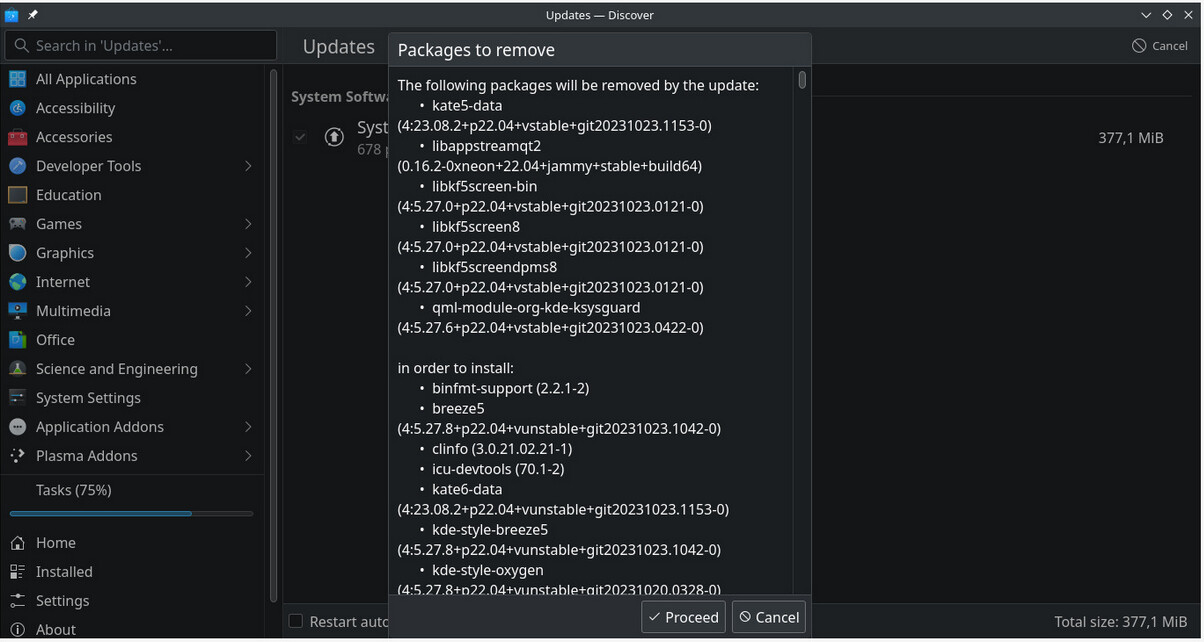The image size is (1204, 642).
Task: Open the Office category icon
Action: [17, 340]
